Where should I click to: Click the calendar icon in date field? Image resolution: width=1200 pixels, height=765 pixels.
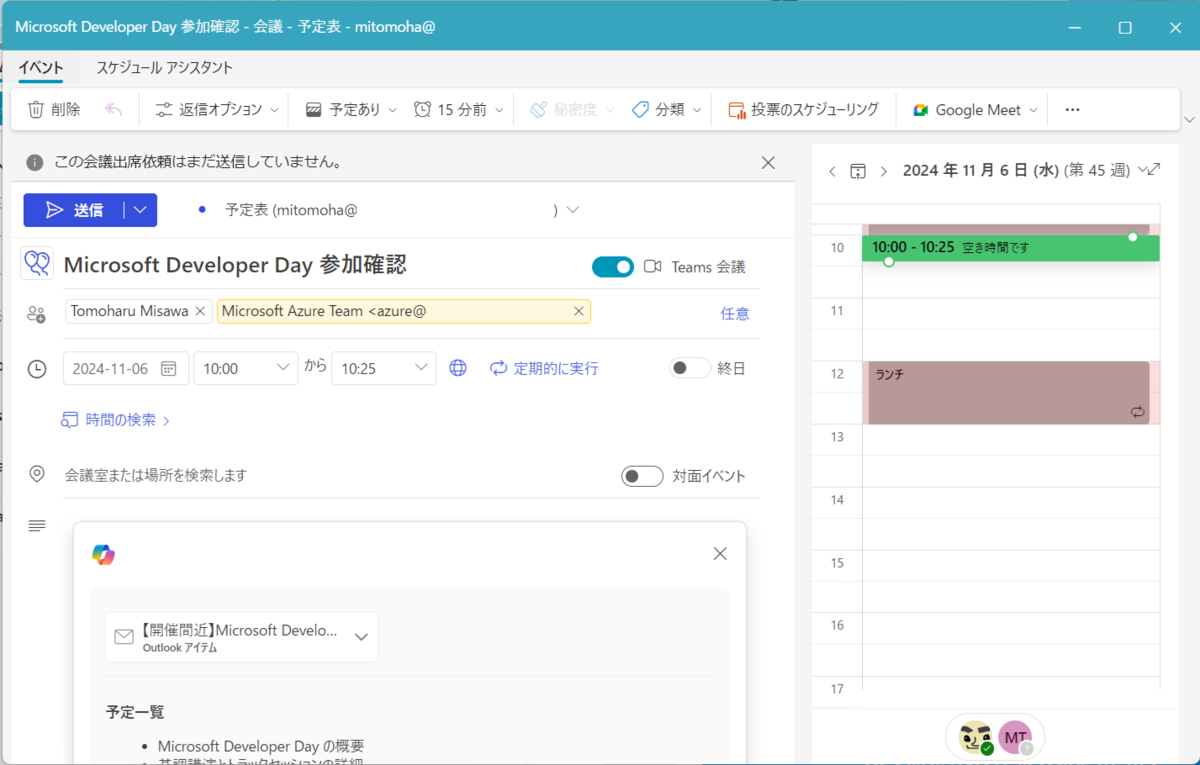tap(169, 368)
